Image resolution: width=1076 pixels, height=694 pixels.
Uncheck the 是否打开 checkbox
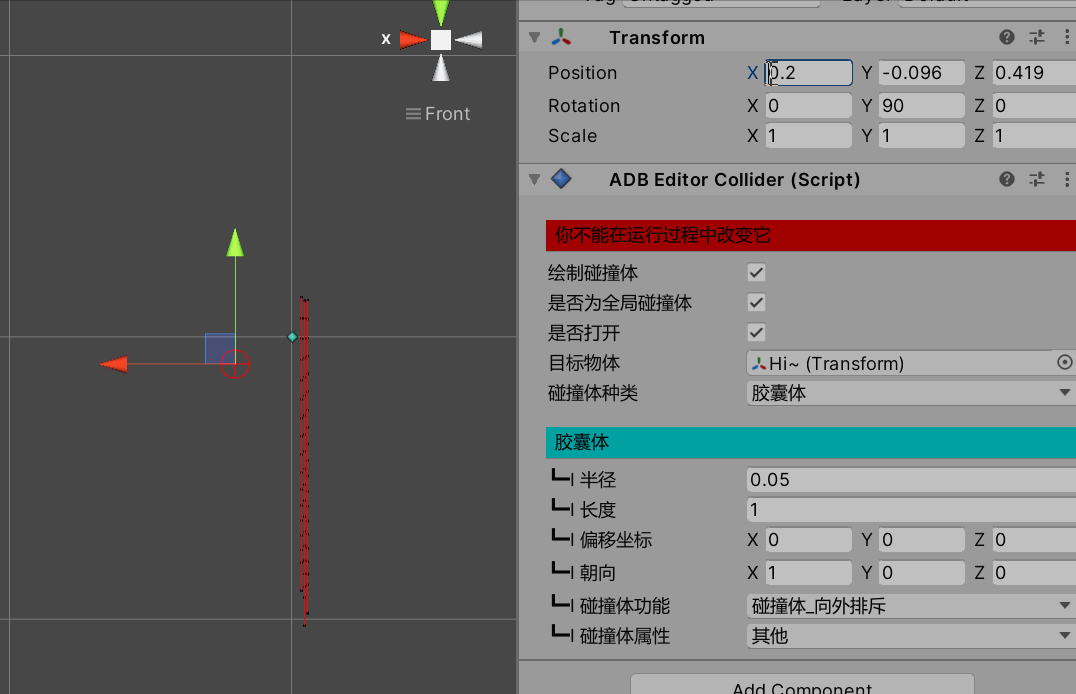(x=757, y=332)
